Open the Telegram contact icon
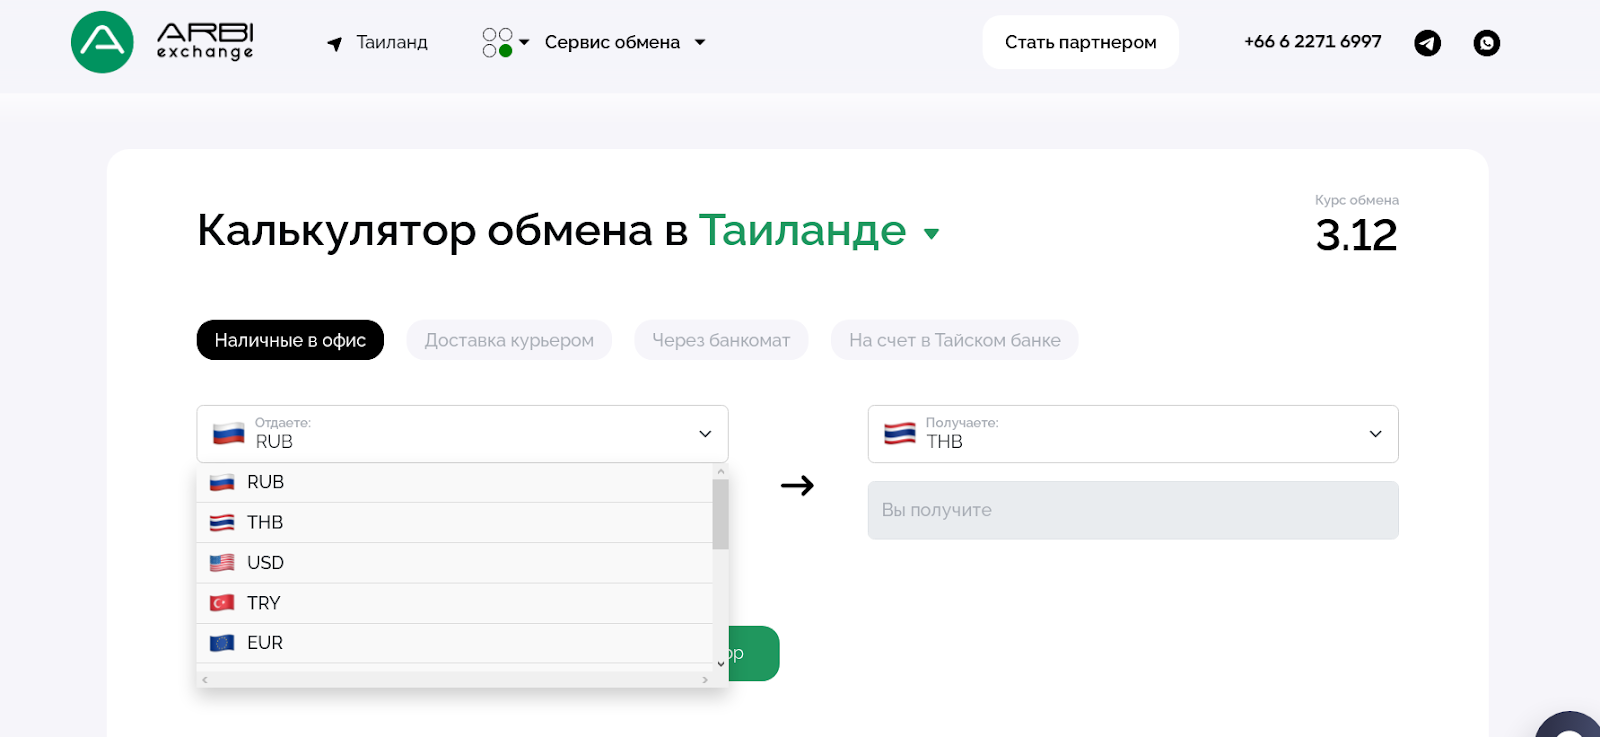 tap(1427, 43)
